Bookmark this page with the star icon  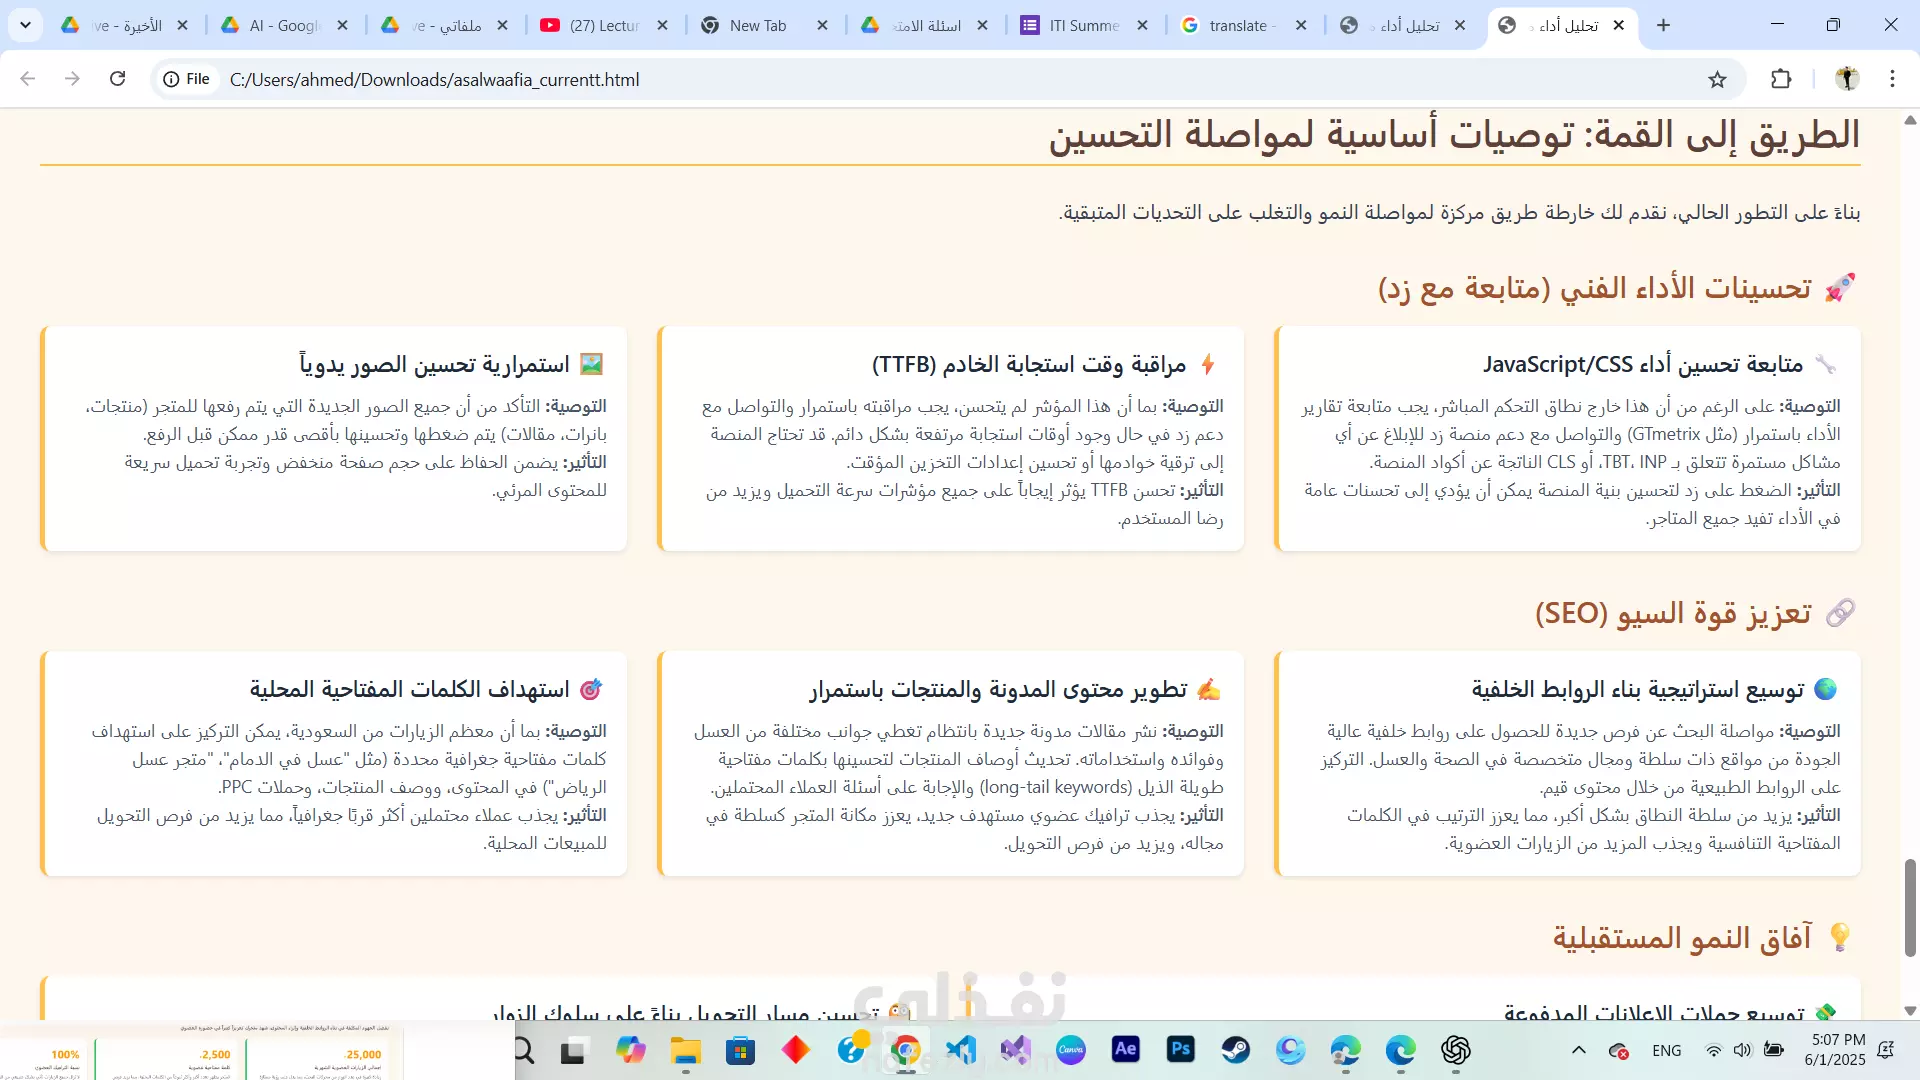pyautogui.click(x=1717, y=80)
